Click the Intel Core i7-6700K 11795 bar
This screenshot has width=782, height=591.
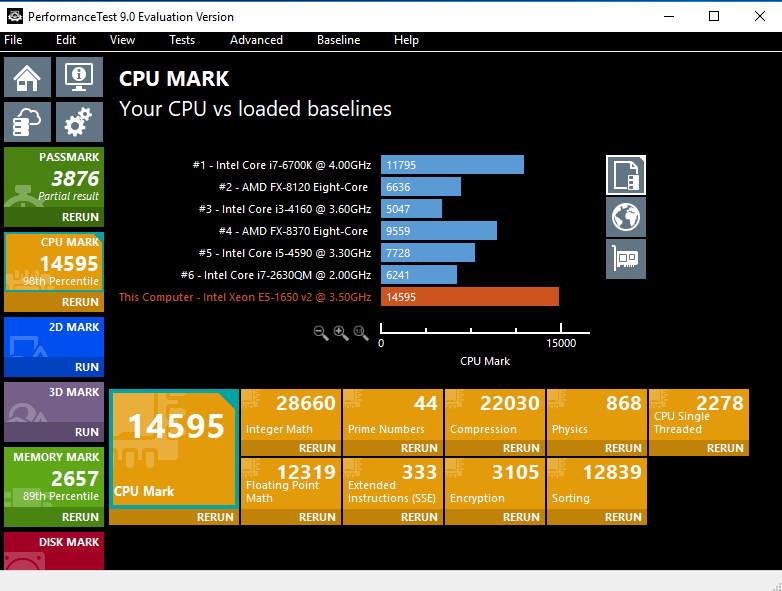pos(452,165)
